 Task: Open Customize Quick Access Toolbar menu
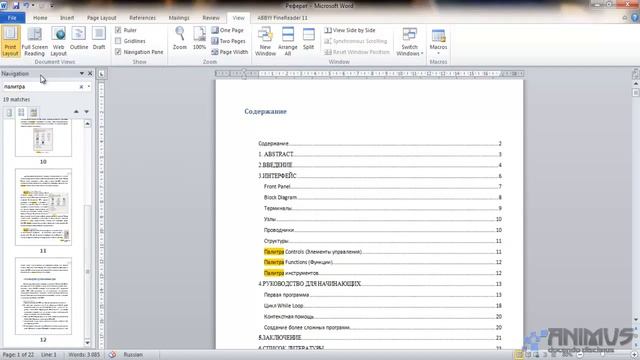pyautogui.click(x=52, y=6)
